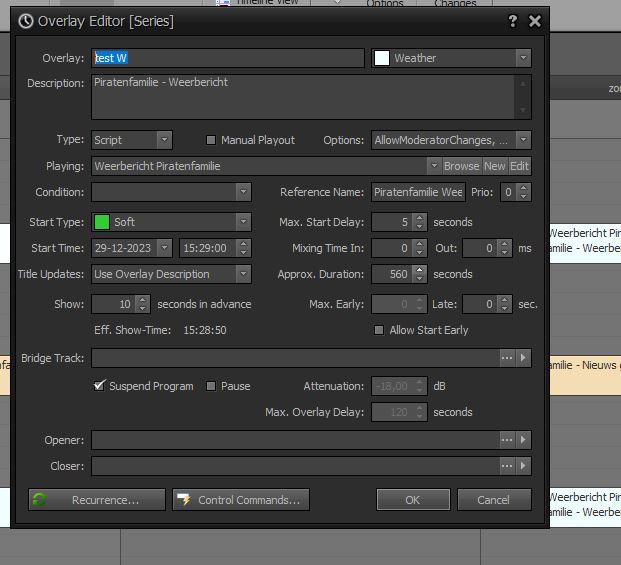This screenshot has height=565, width=621.
Task: Click the Bridge Track input field
Action: click(295, 358)
